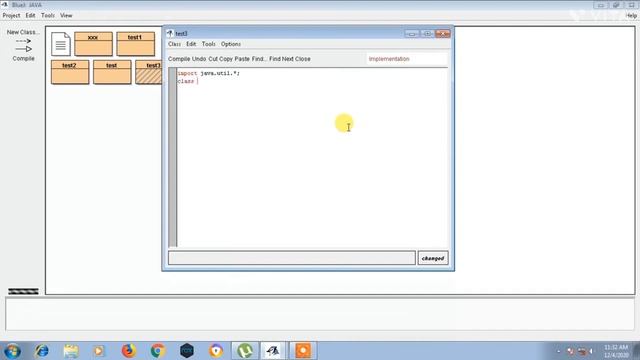
Task: Launch Firefox from the taskbar
Action: coord(129,351)
